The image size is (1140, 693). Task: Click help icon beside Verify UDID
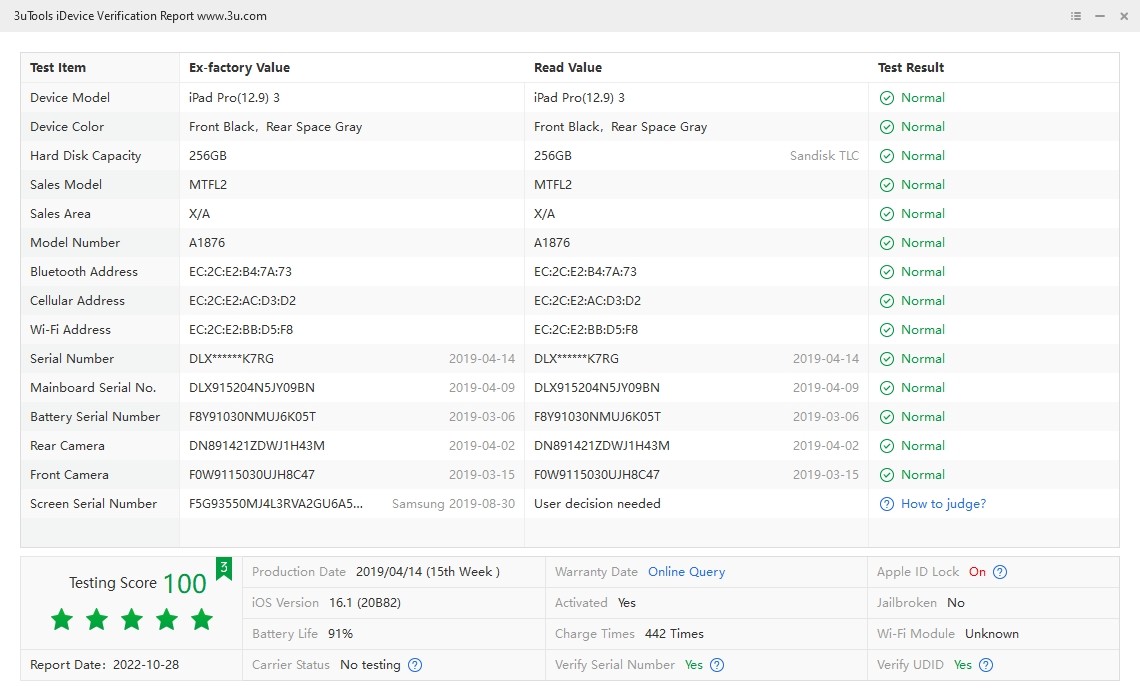[986, 665]
